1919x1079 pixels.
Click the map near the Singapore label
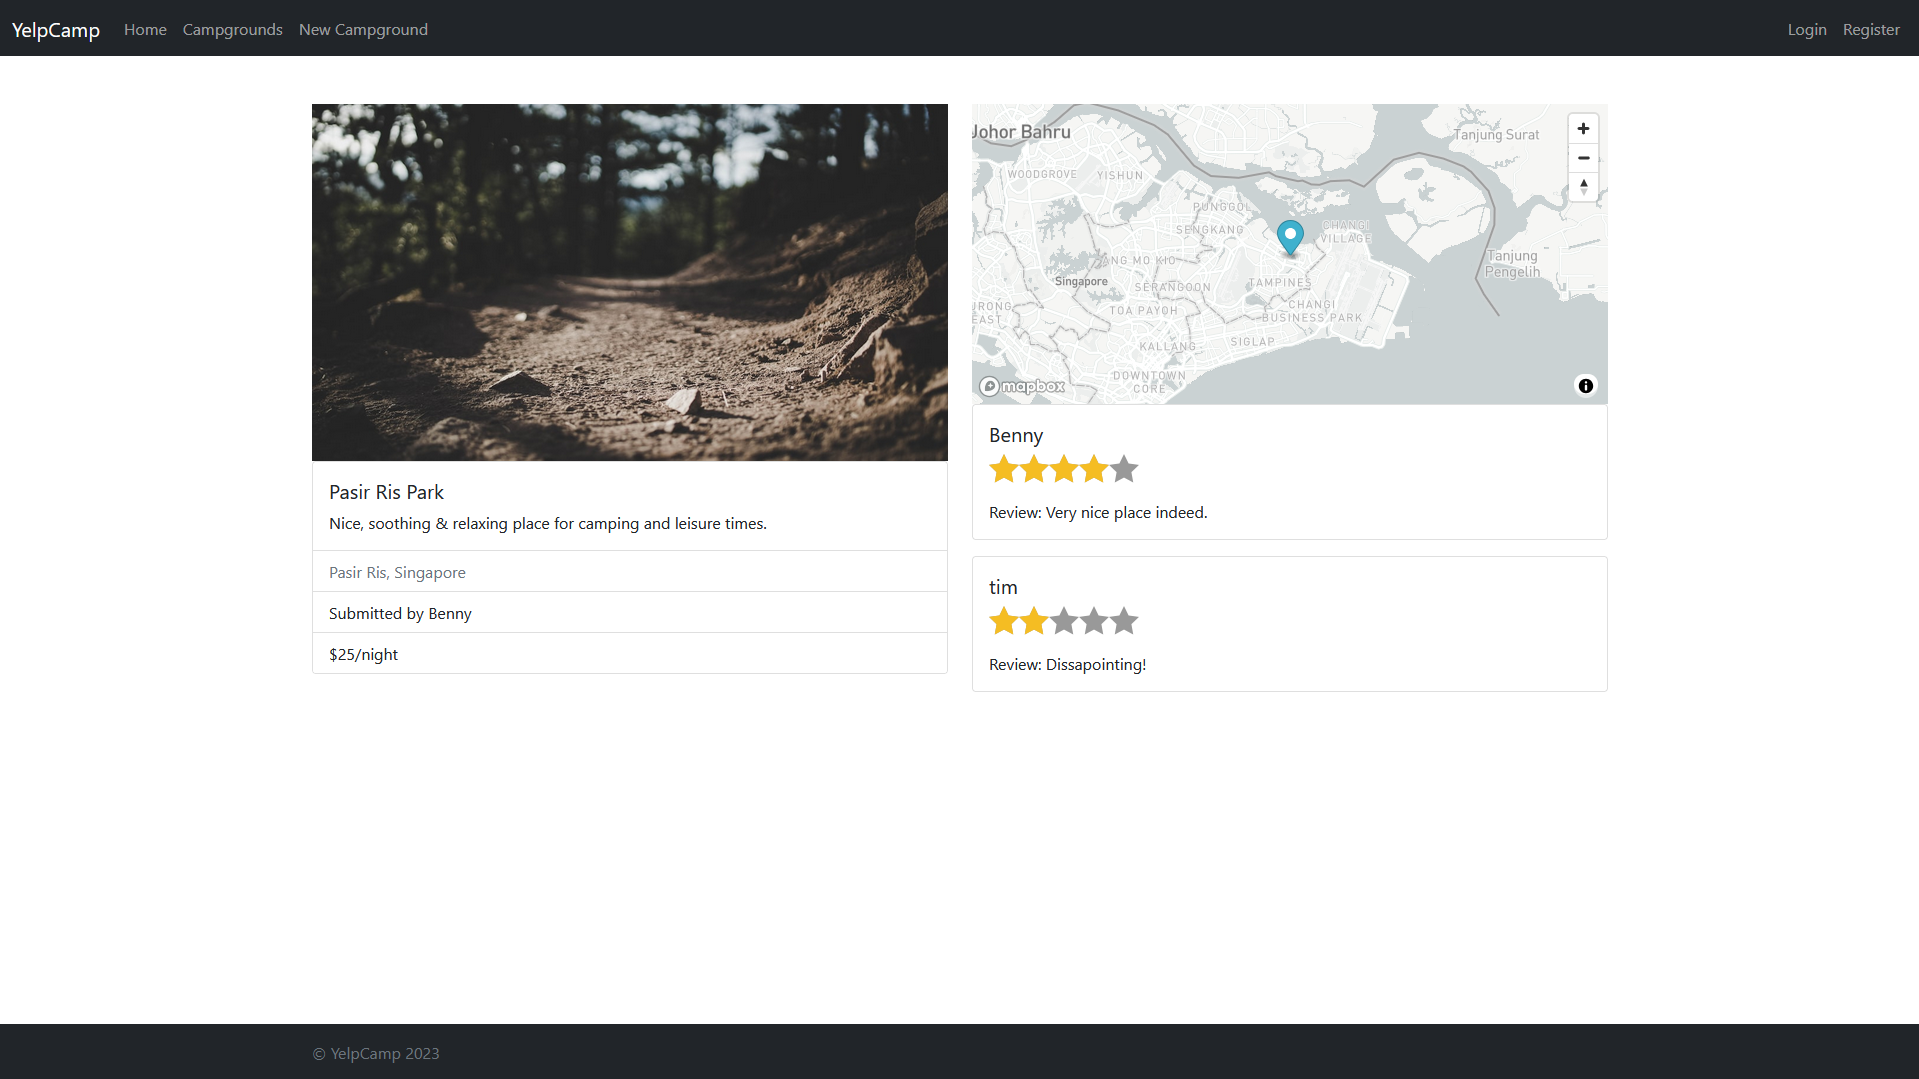(1081, 281)
